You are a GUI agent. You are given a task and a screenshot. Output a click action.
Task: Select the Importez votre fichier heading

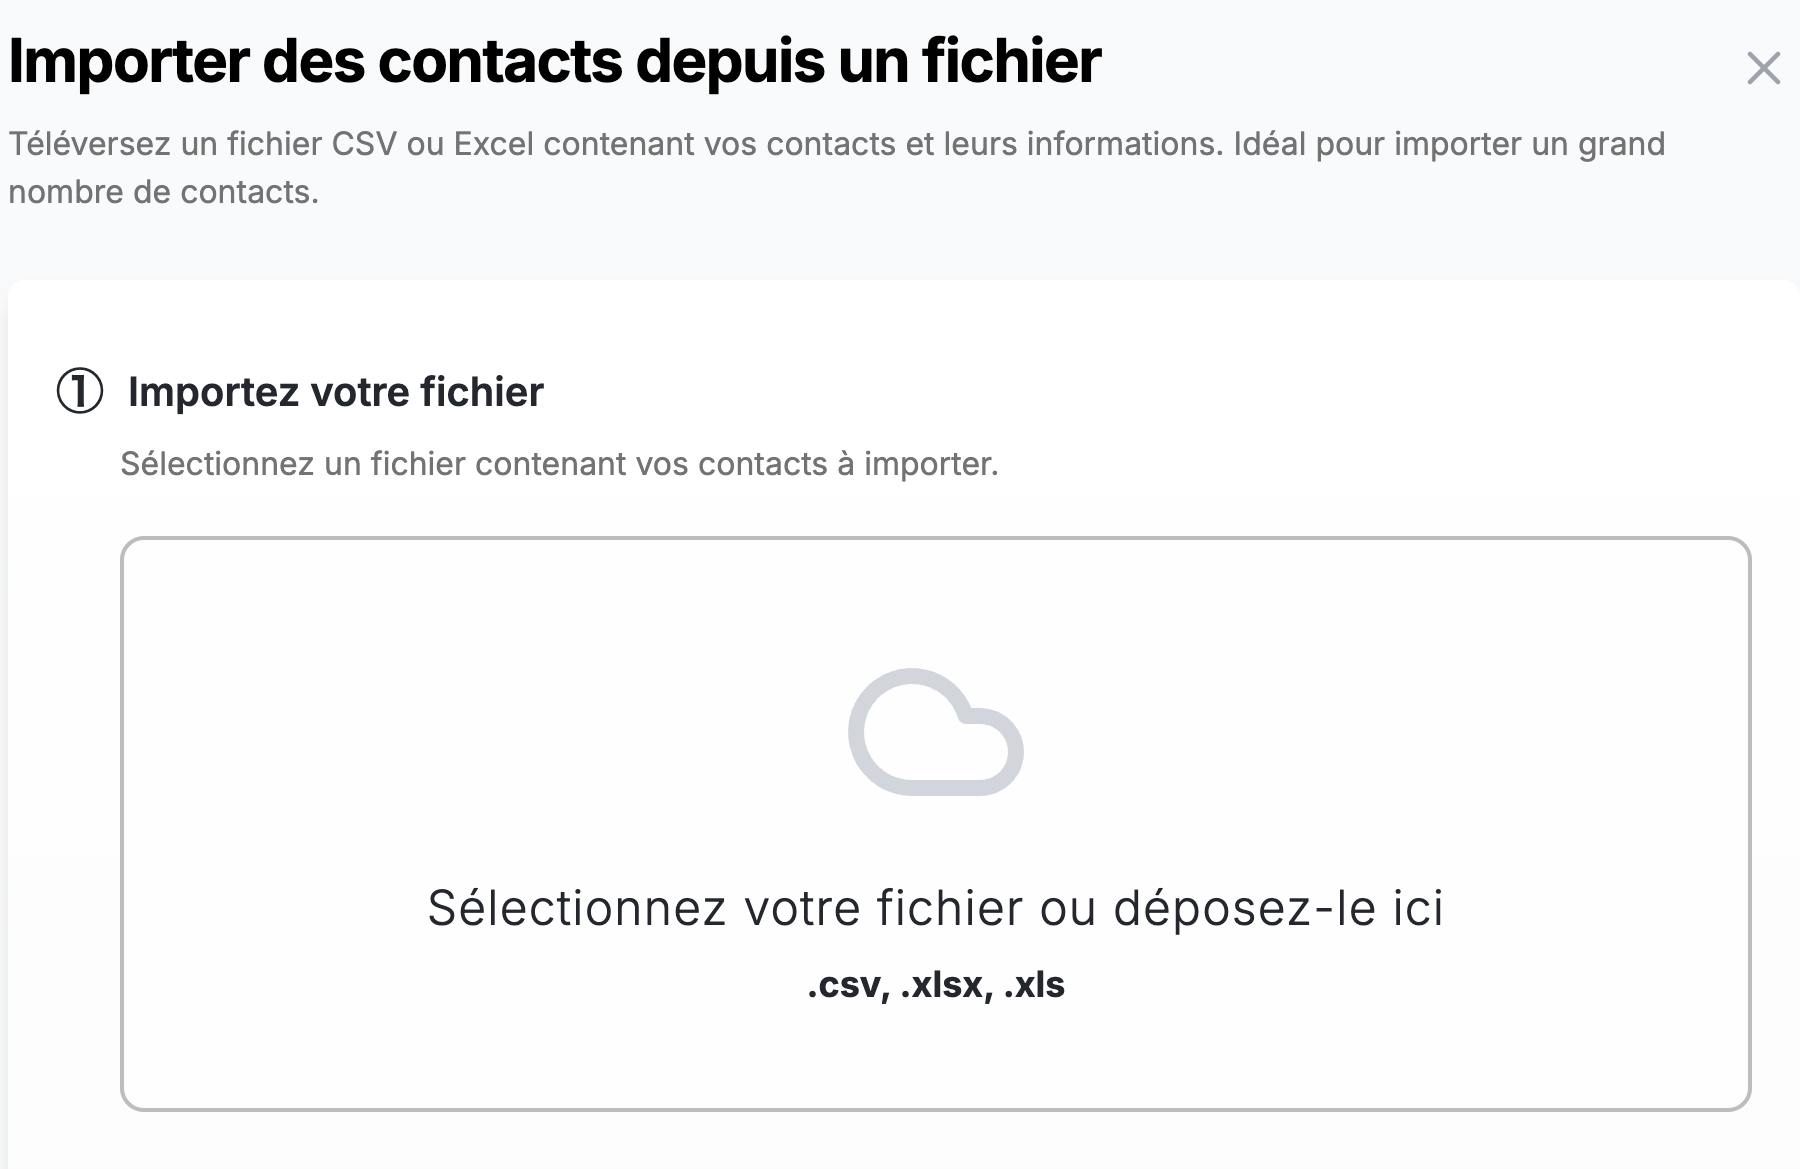[x=334, y=392]
